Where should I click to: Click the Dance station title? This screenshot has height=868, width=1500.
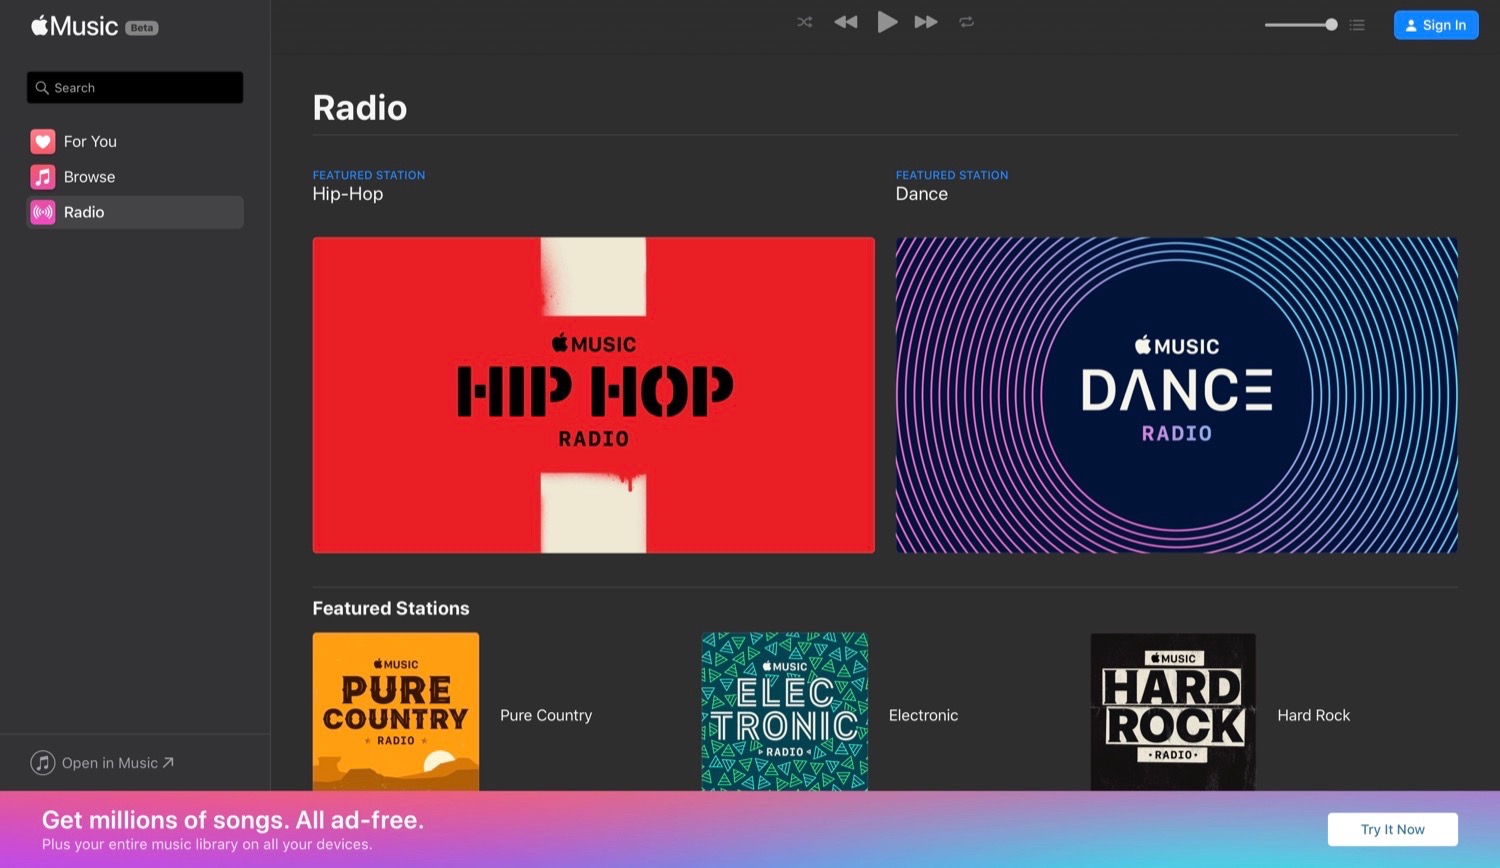(x=922, y=194)
